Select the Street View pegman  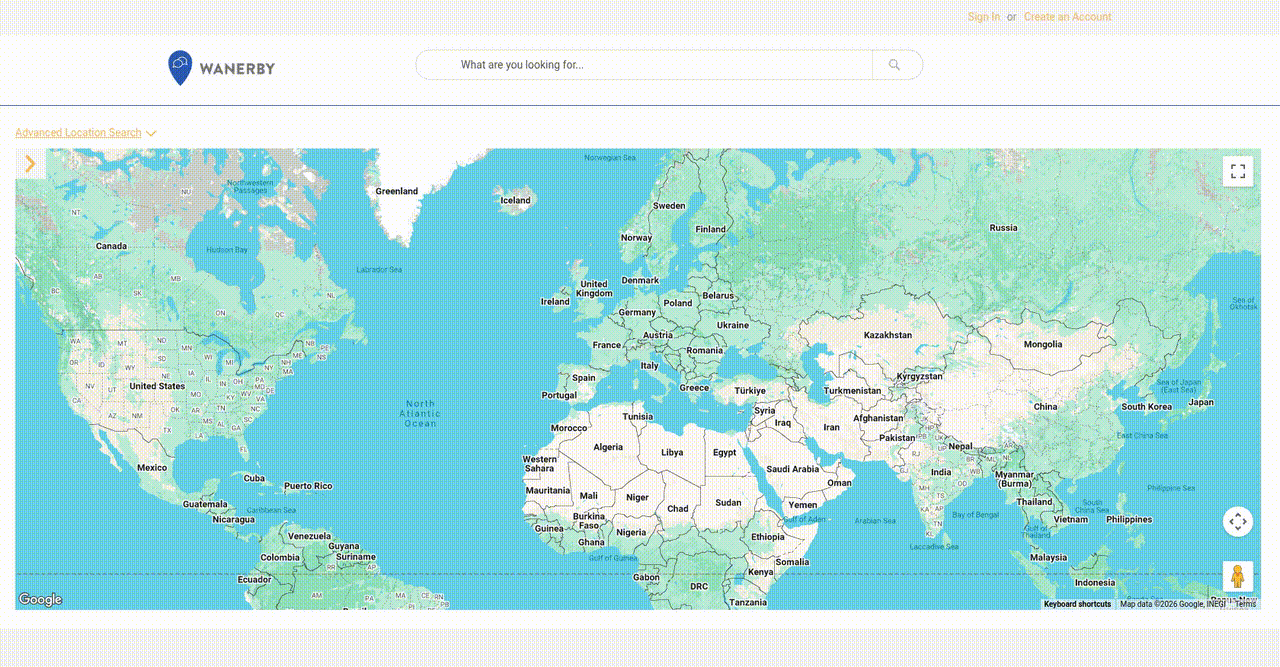1238,576
